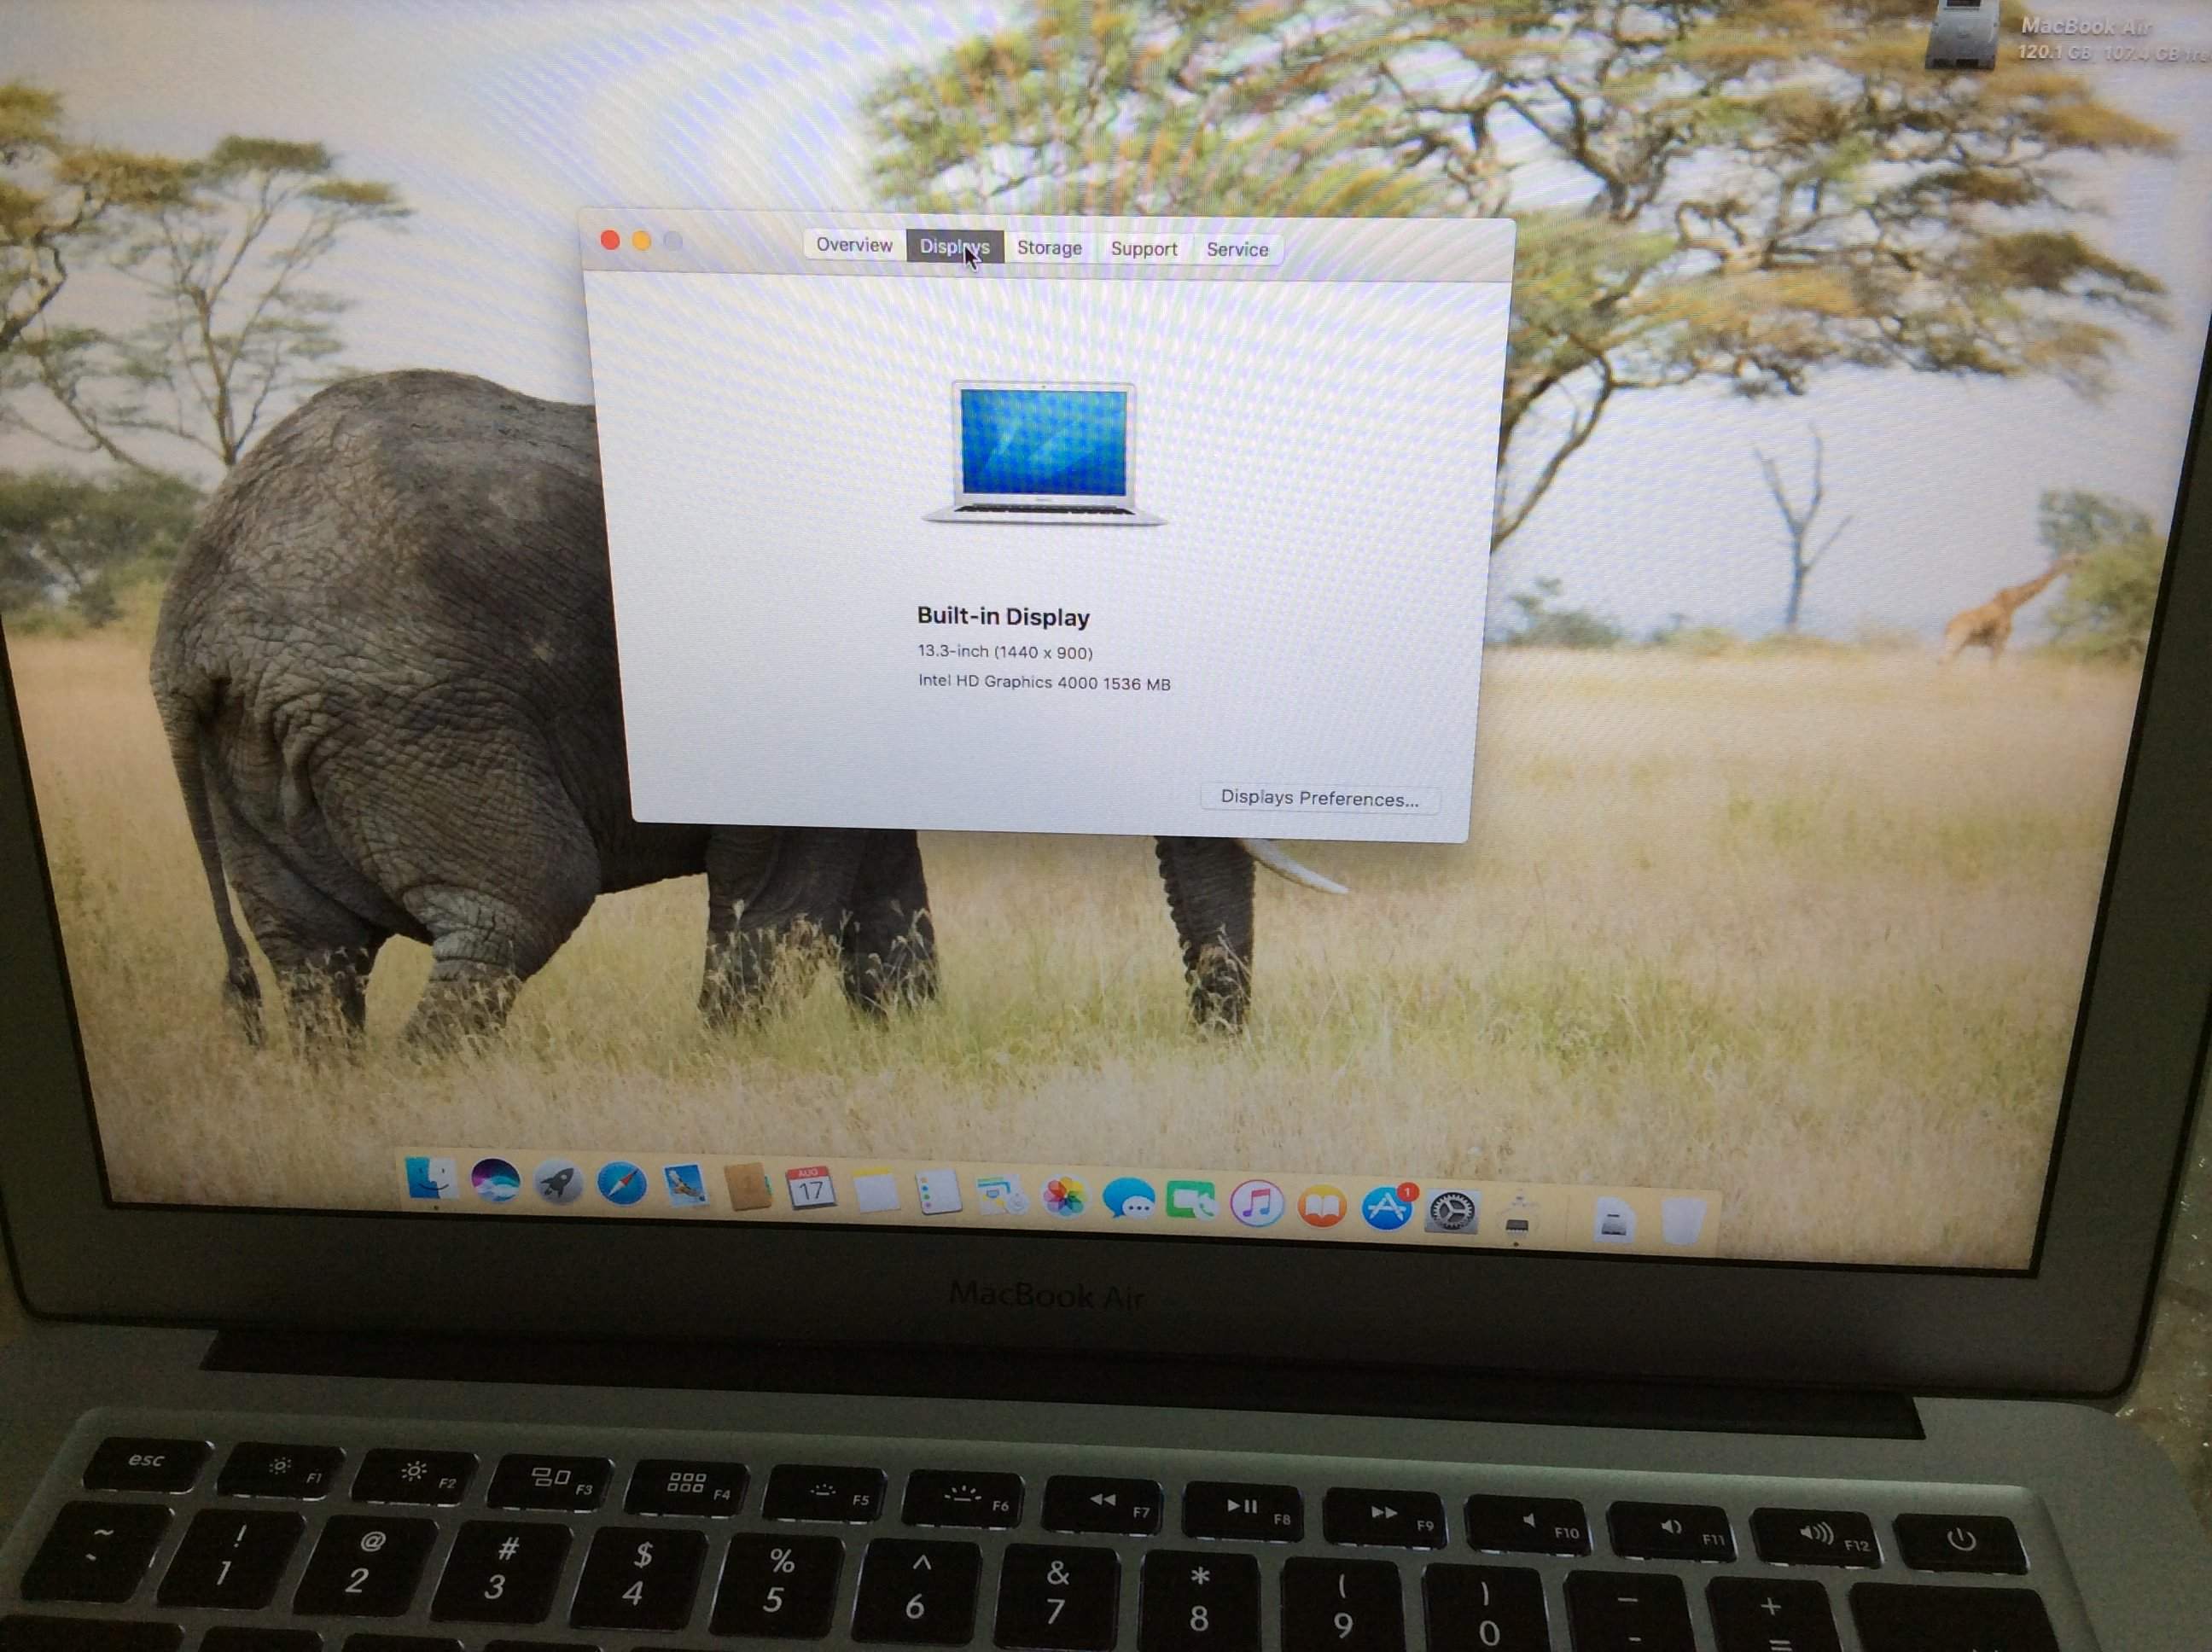This screenshot has height=1652, width=2212.
Task: Click Displays Preferences... button
Action: pyautogui.click(x=1319, y=798)
